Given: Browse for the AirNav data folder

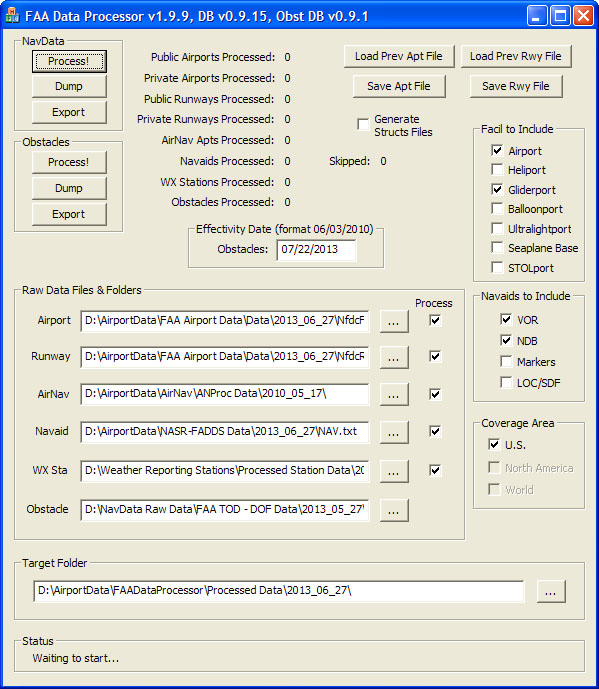Looking at the screenshot, I should click(394, 395).
